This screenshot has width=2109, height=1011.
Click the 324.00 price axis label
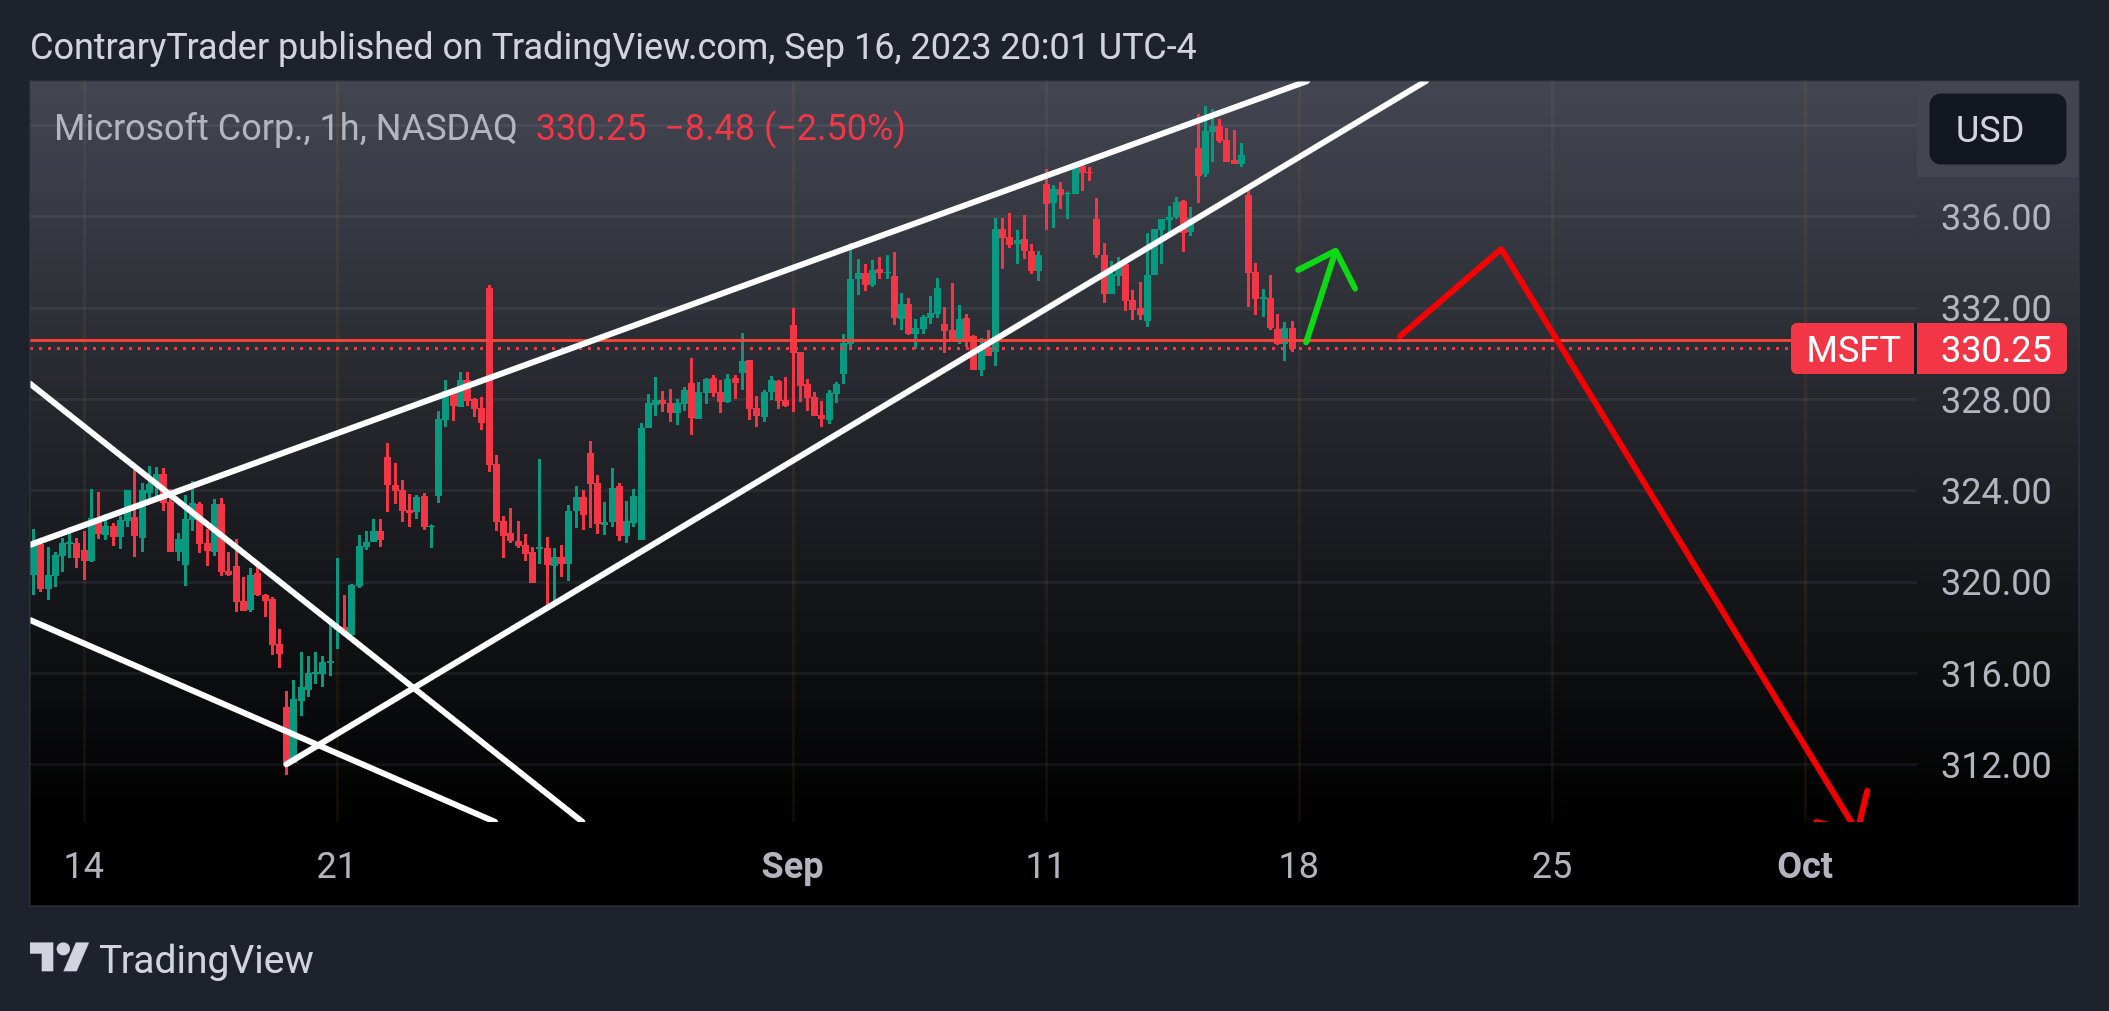[1995, 492]
